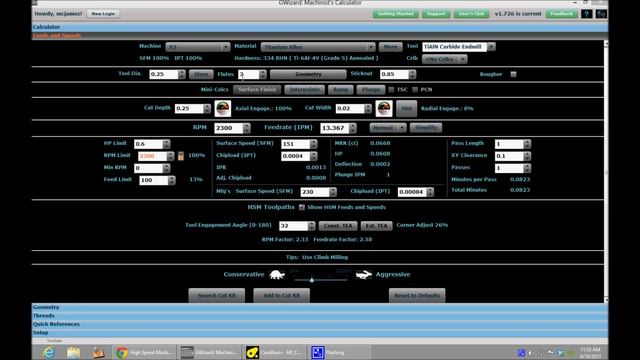Screen dimensions: 640x360
Task: Click the Add to Cut KB button
Action: pos(282,296)
